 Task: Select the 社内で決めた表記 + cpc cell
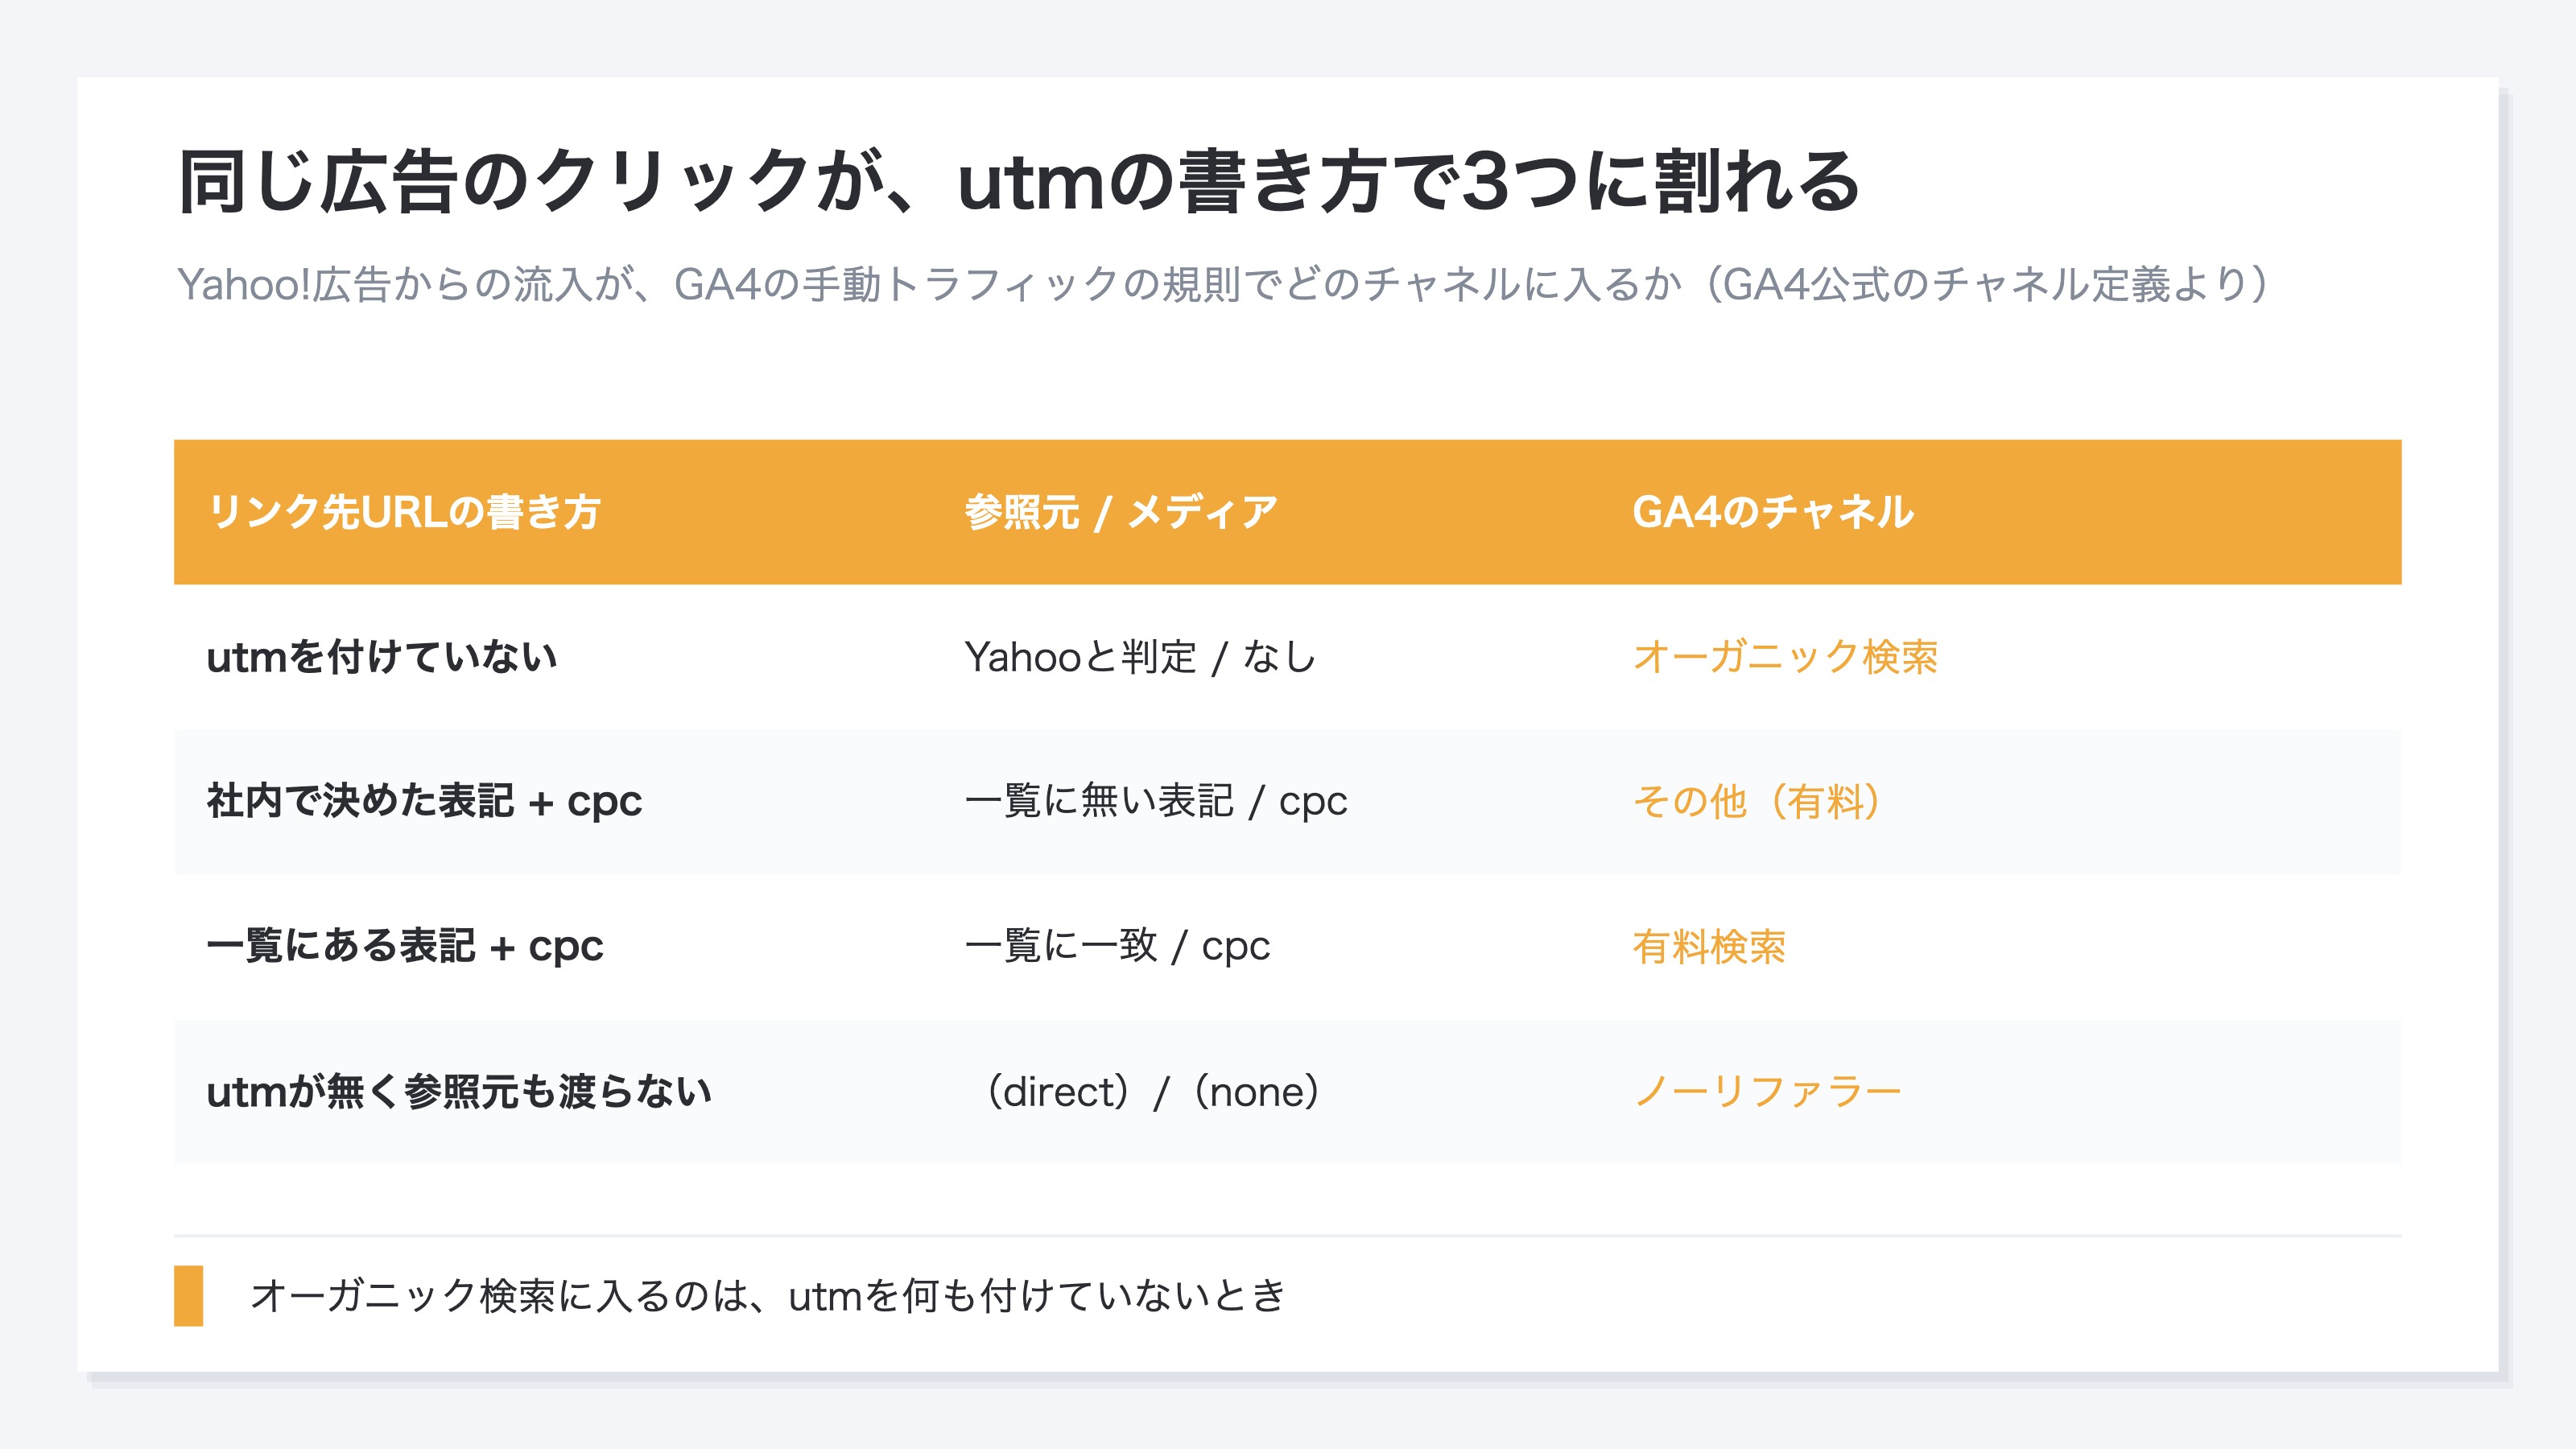424,801
